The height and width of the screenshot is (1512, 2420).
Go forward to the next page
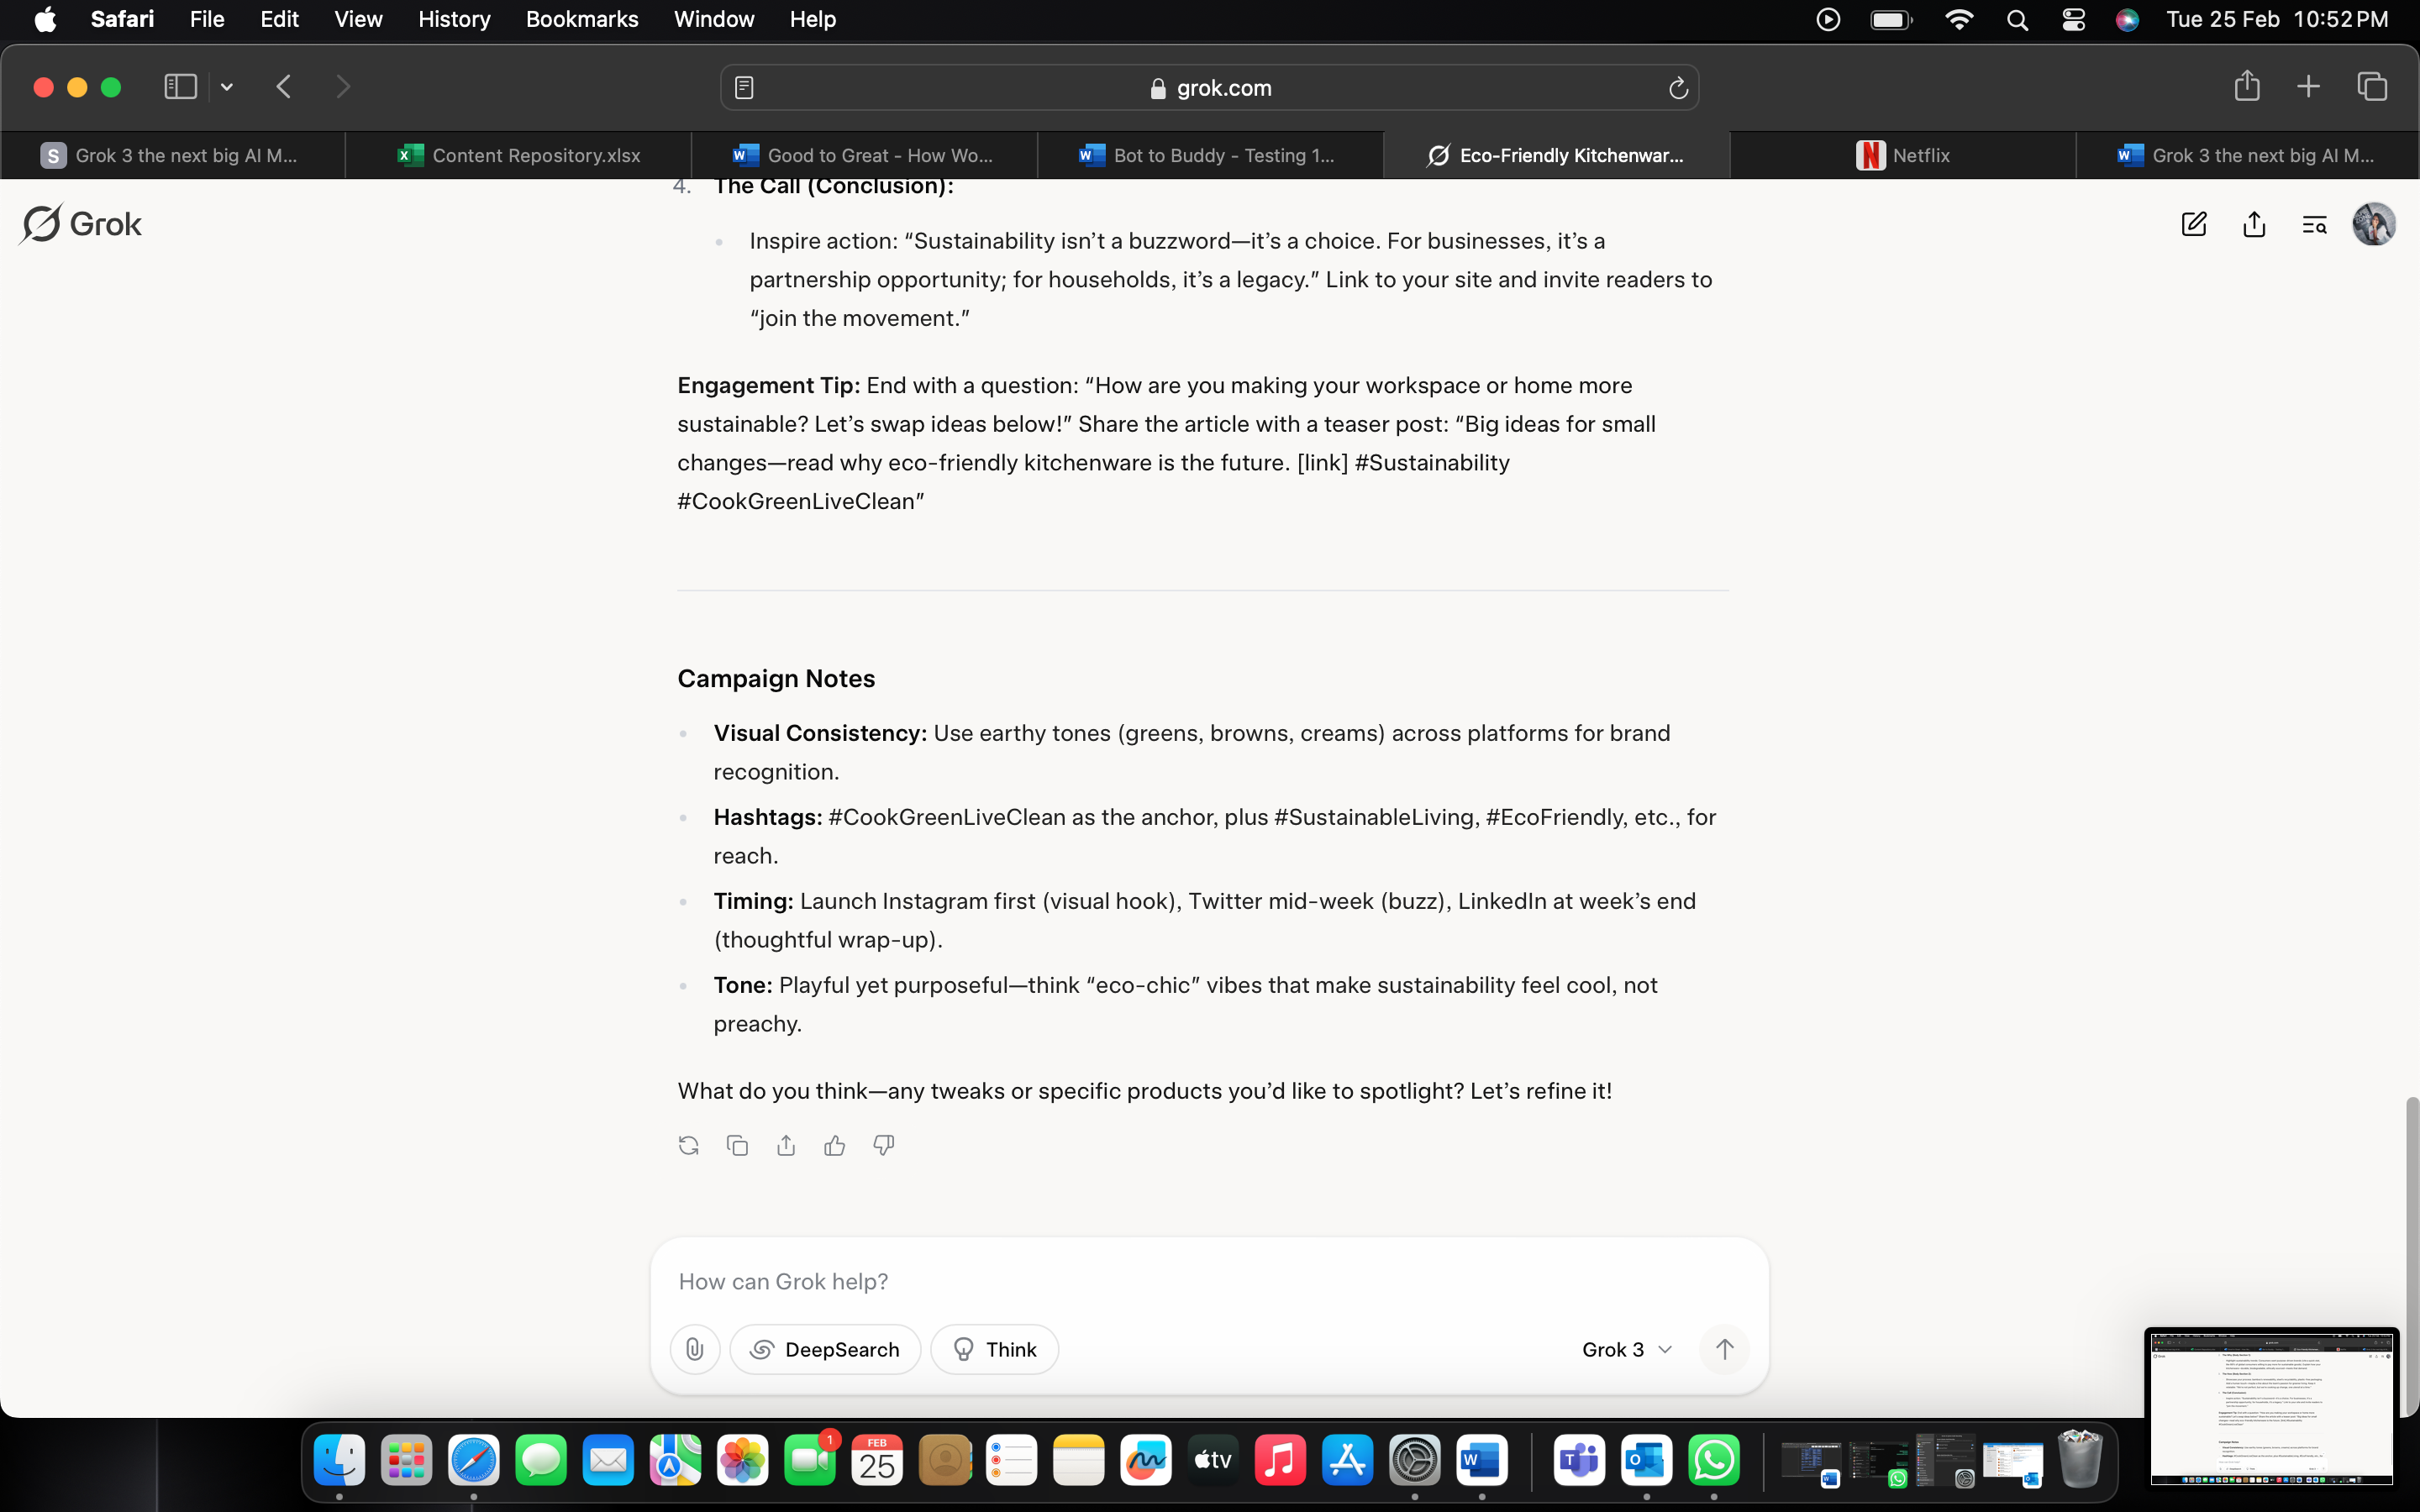coord(343,87)
